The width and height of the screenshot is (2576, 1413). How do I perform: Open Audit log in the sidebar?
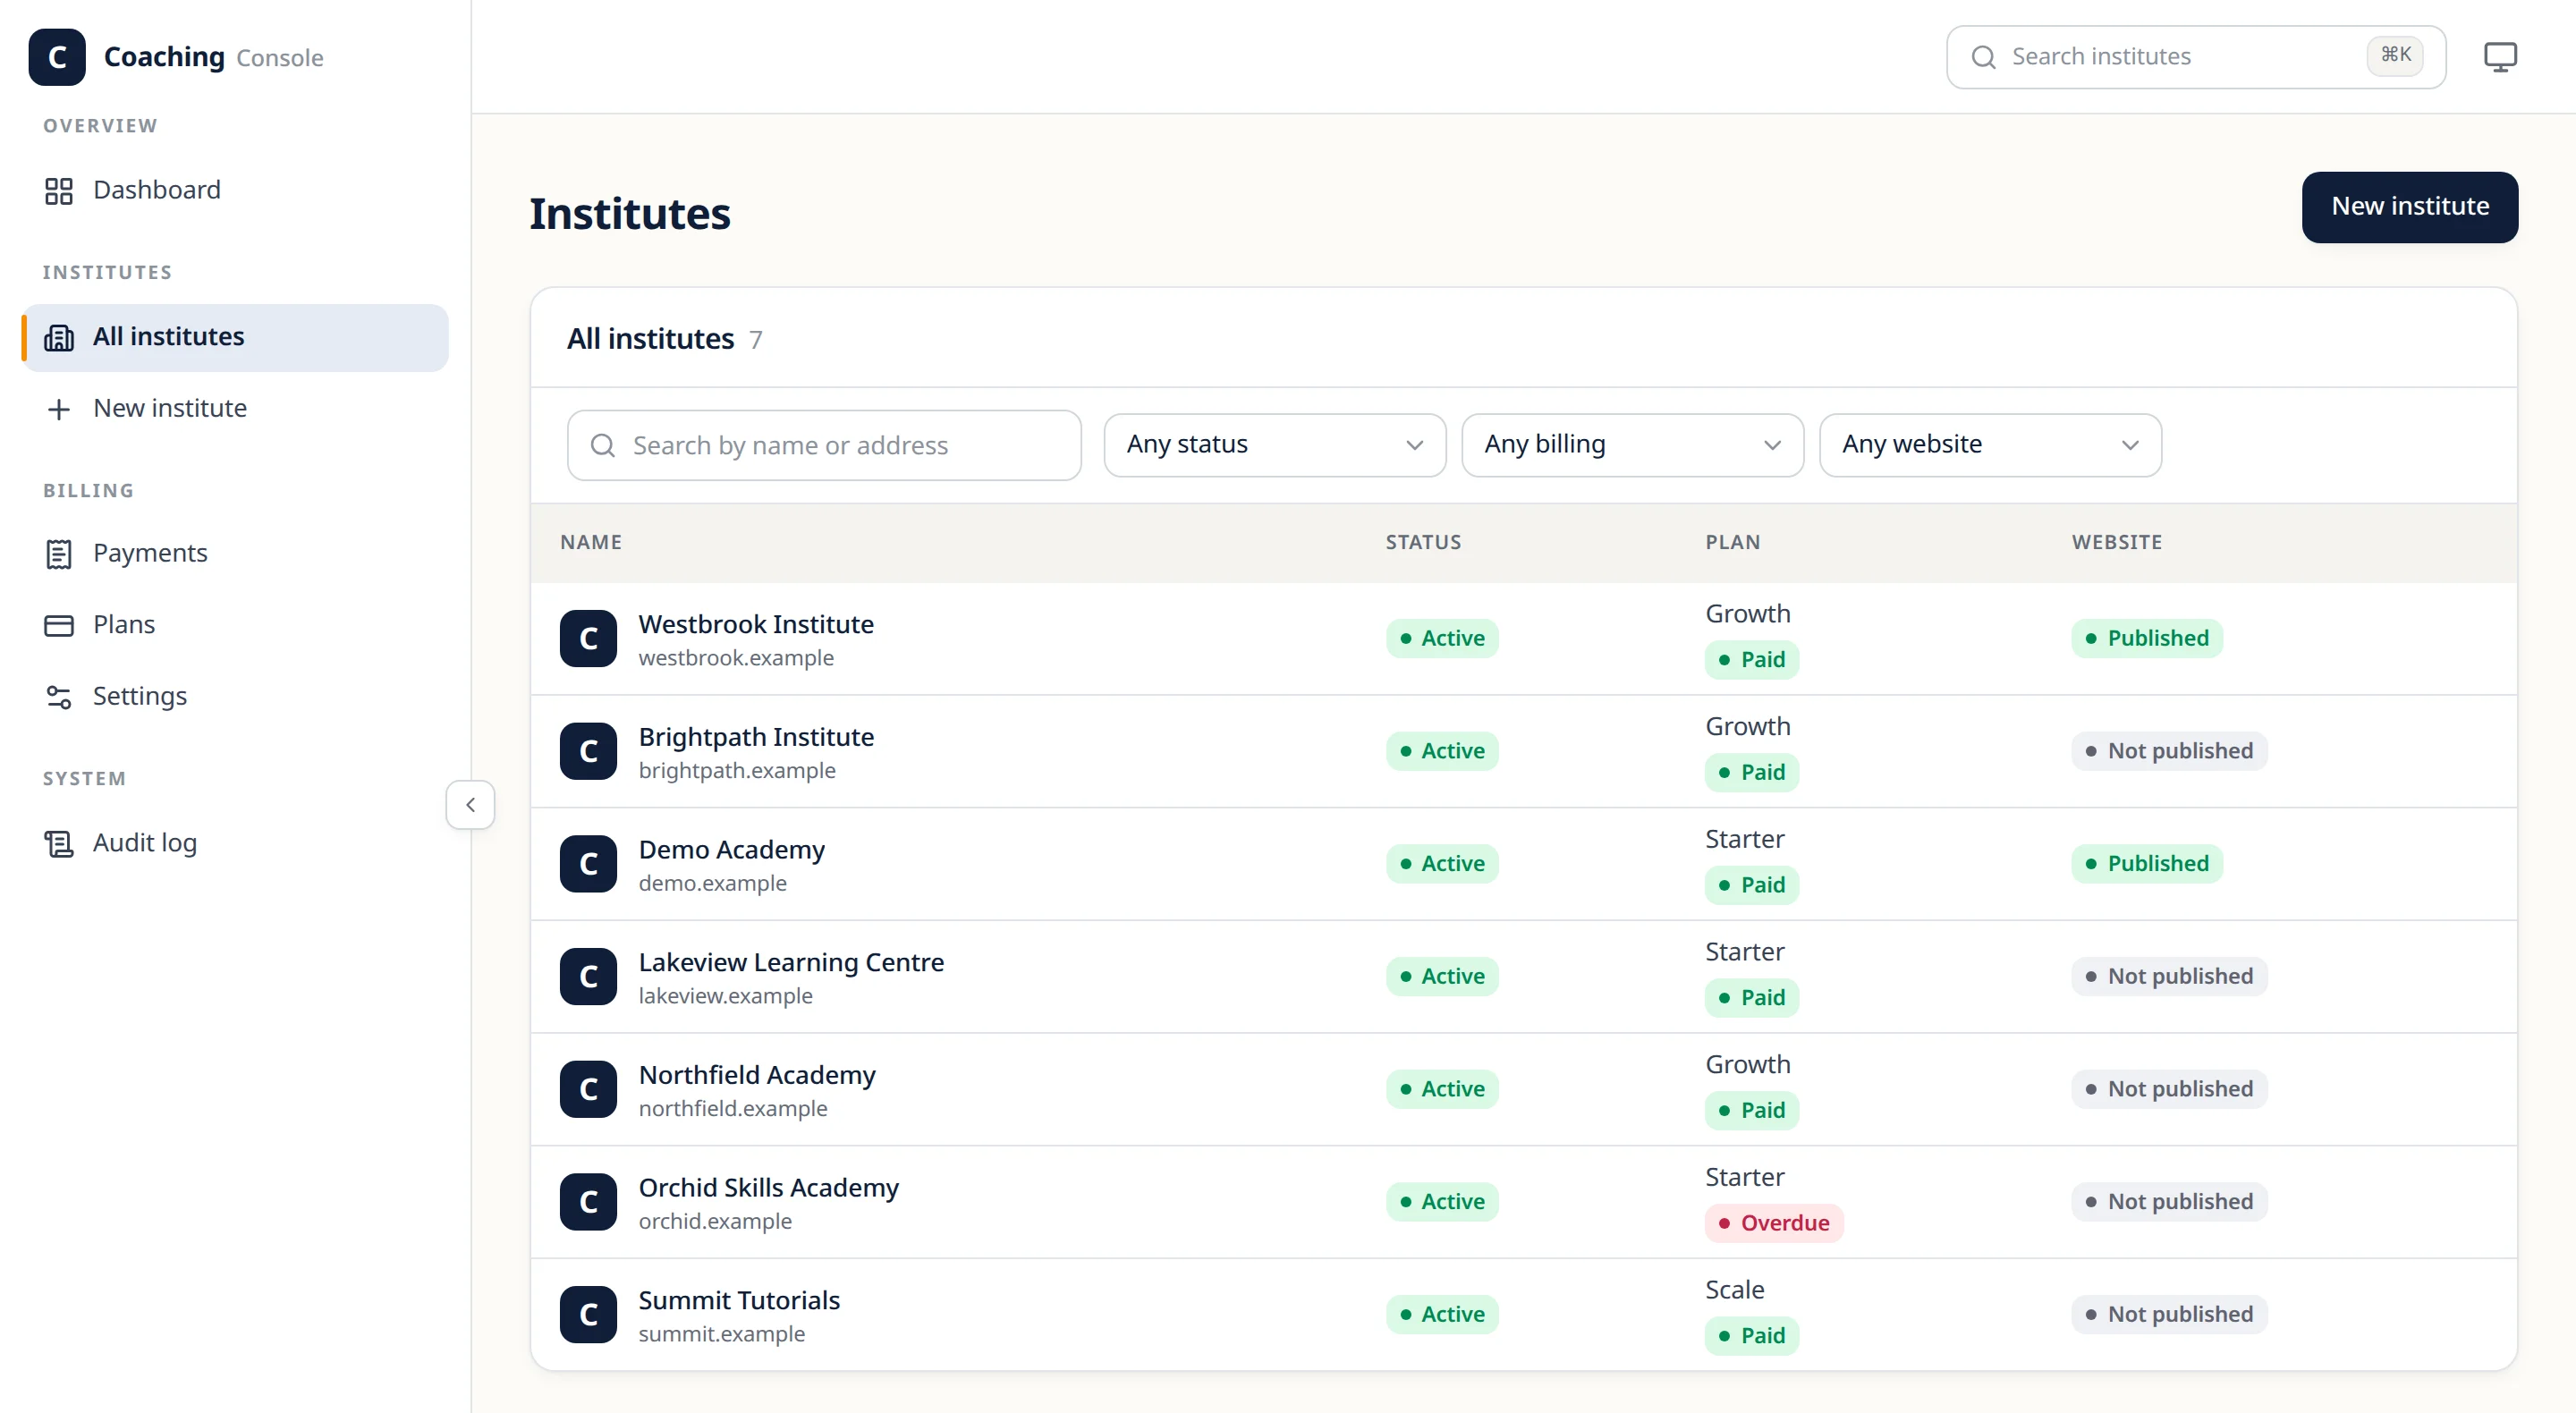(235, 844)
